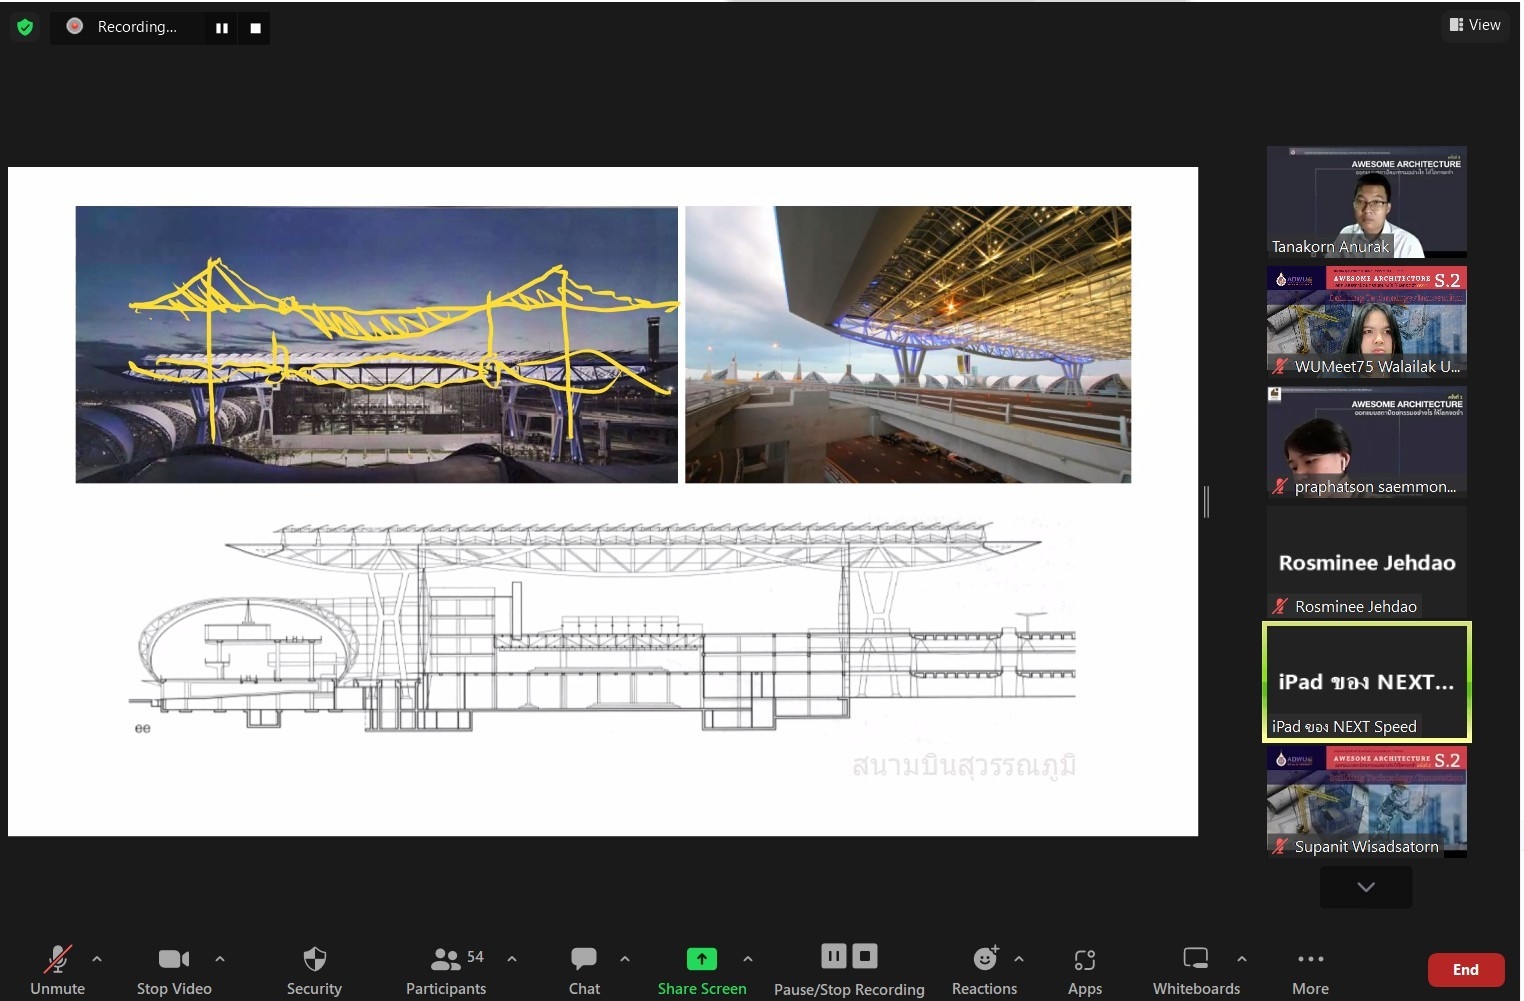Screen dimensions: 1524x1001
Task: Unmute the microphone
Action: point(58,969)
